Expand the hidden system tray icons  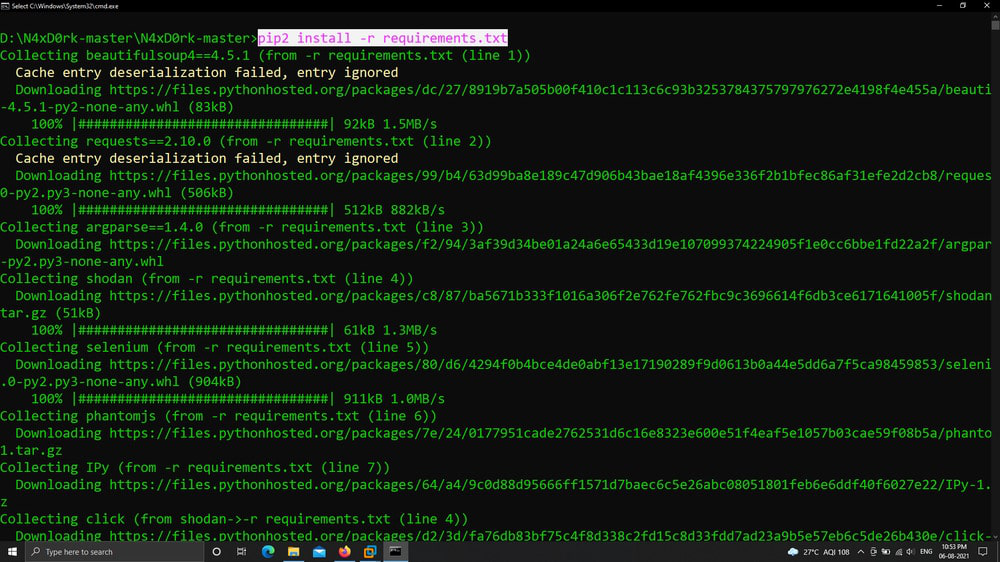click(861, 552)
